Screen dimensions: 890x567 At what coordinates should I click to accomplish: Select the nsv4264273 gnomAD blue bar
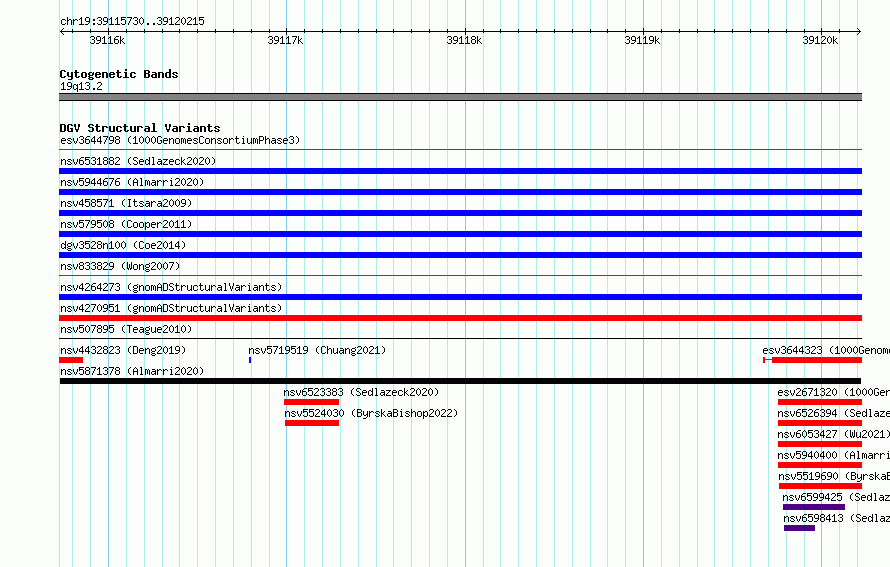click(460, 297)
